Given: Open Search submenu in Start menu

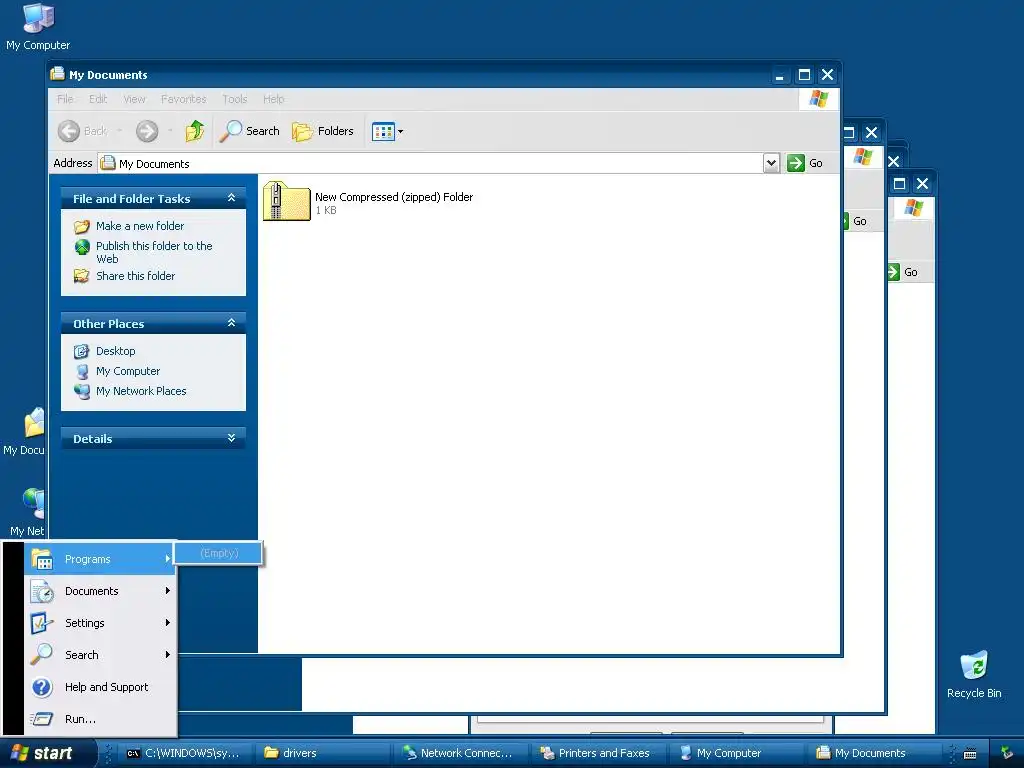Looking at the screenshot, I should (100, 655).
